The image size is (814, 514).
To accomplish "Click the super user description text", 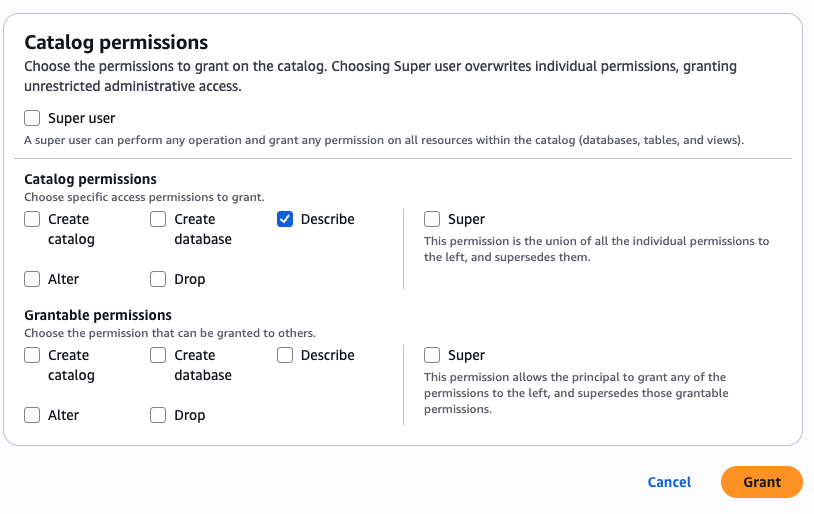I will (383, 141).
